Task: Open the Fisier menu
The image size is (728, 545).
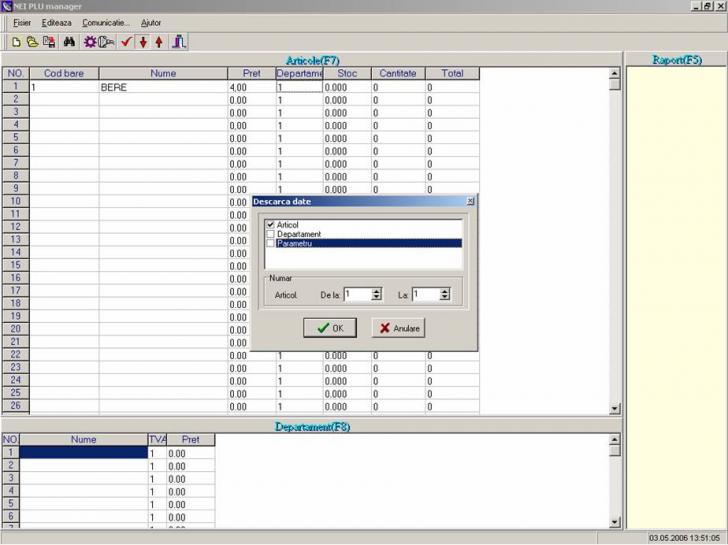Action: coord(22,22)
